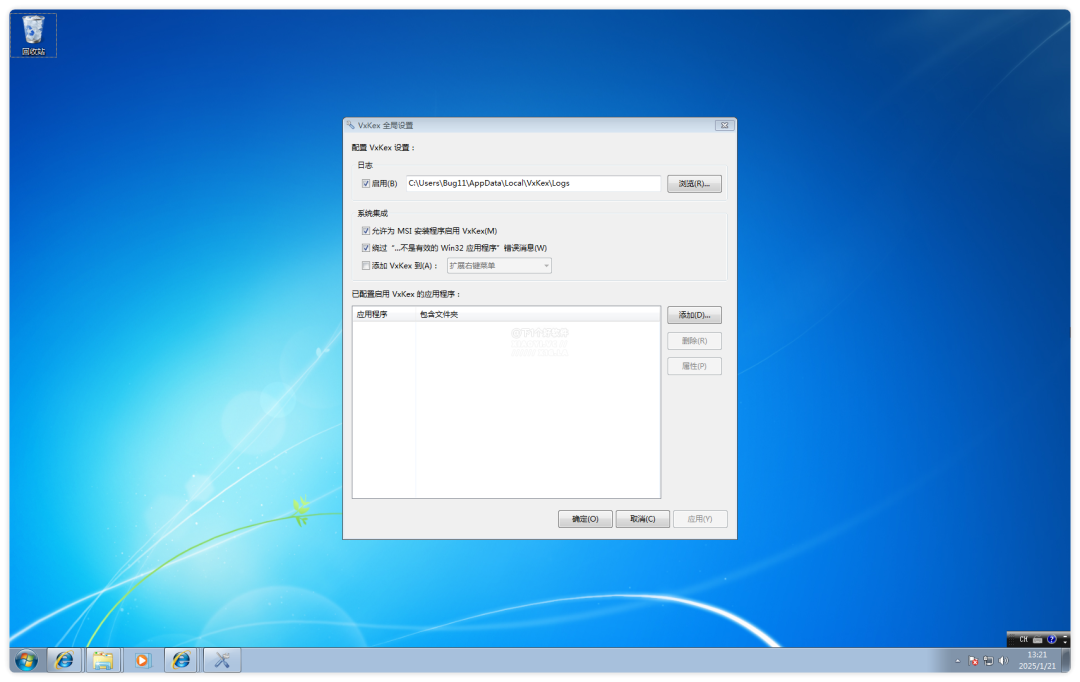The height and width of the screenshot is (682, 1080).
Task: Enable the 添加 VxKex 到 checkbox
Action: [x=366, y=266]
